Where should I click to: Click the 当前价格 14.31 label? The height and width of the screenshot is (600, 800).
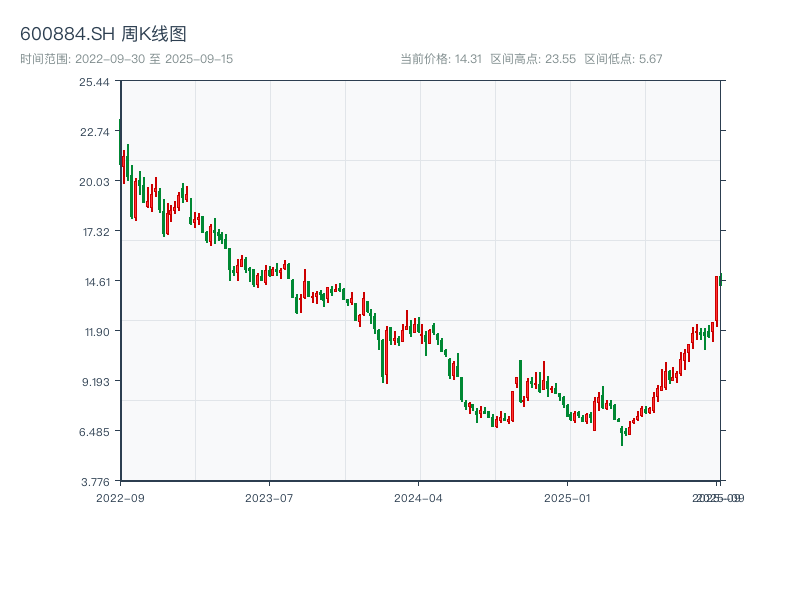[441, 59]
